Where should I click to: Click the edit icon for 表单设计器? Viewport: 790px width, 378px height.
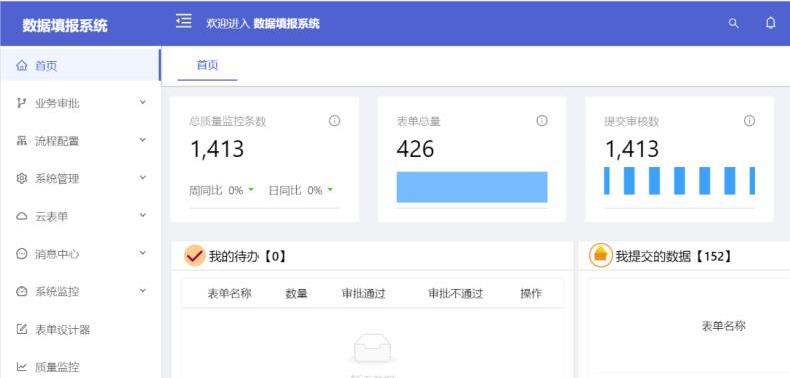coord(22,330)
